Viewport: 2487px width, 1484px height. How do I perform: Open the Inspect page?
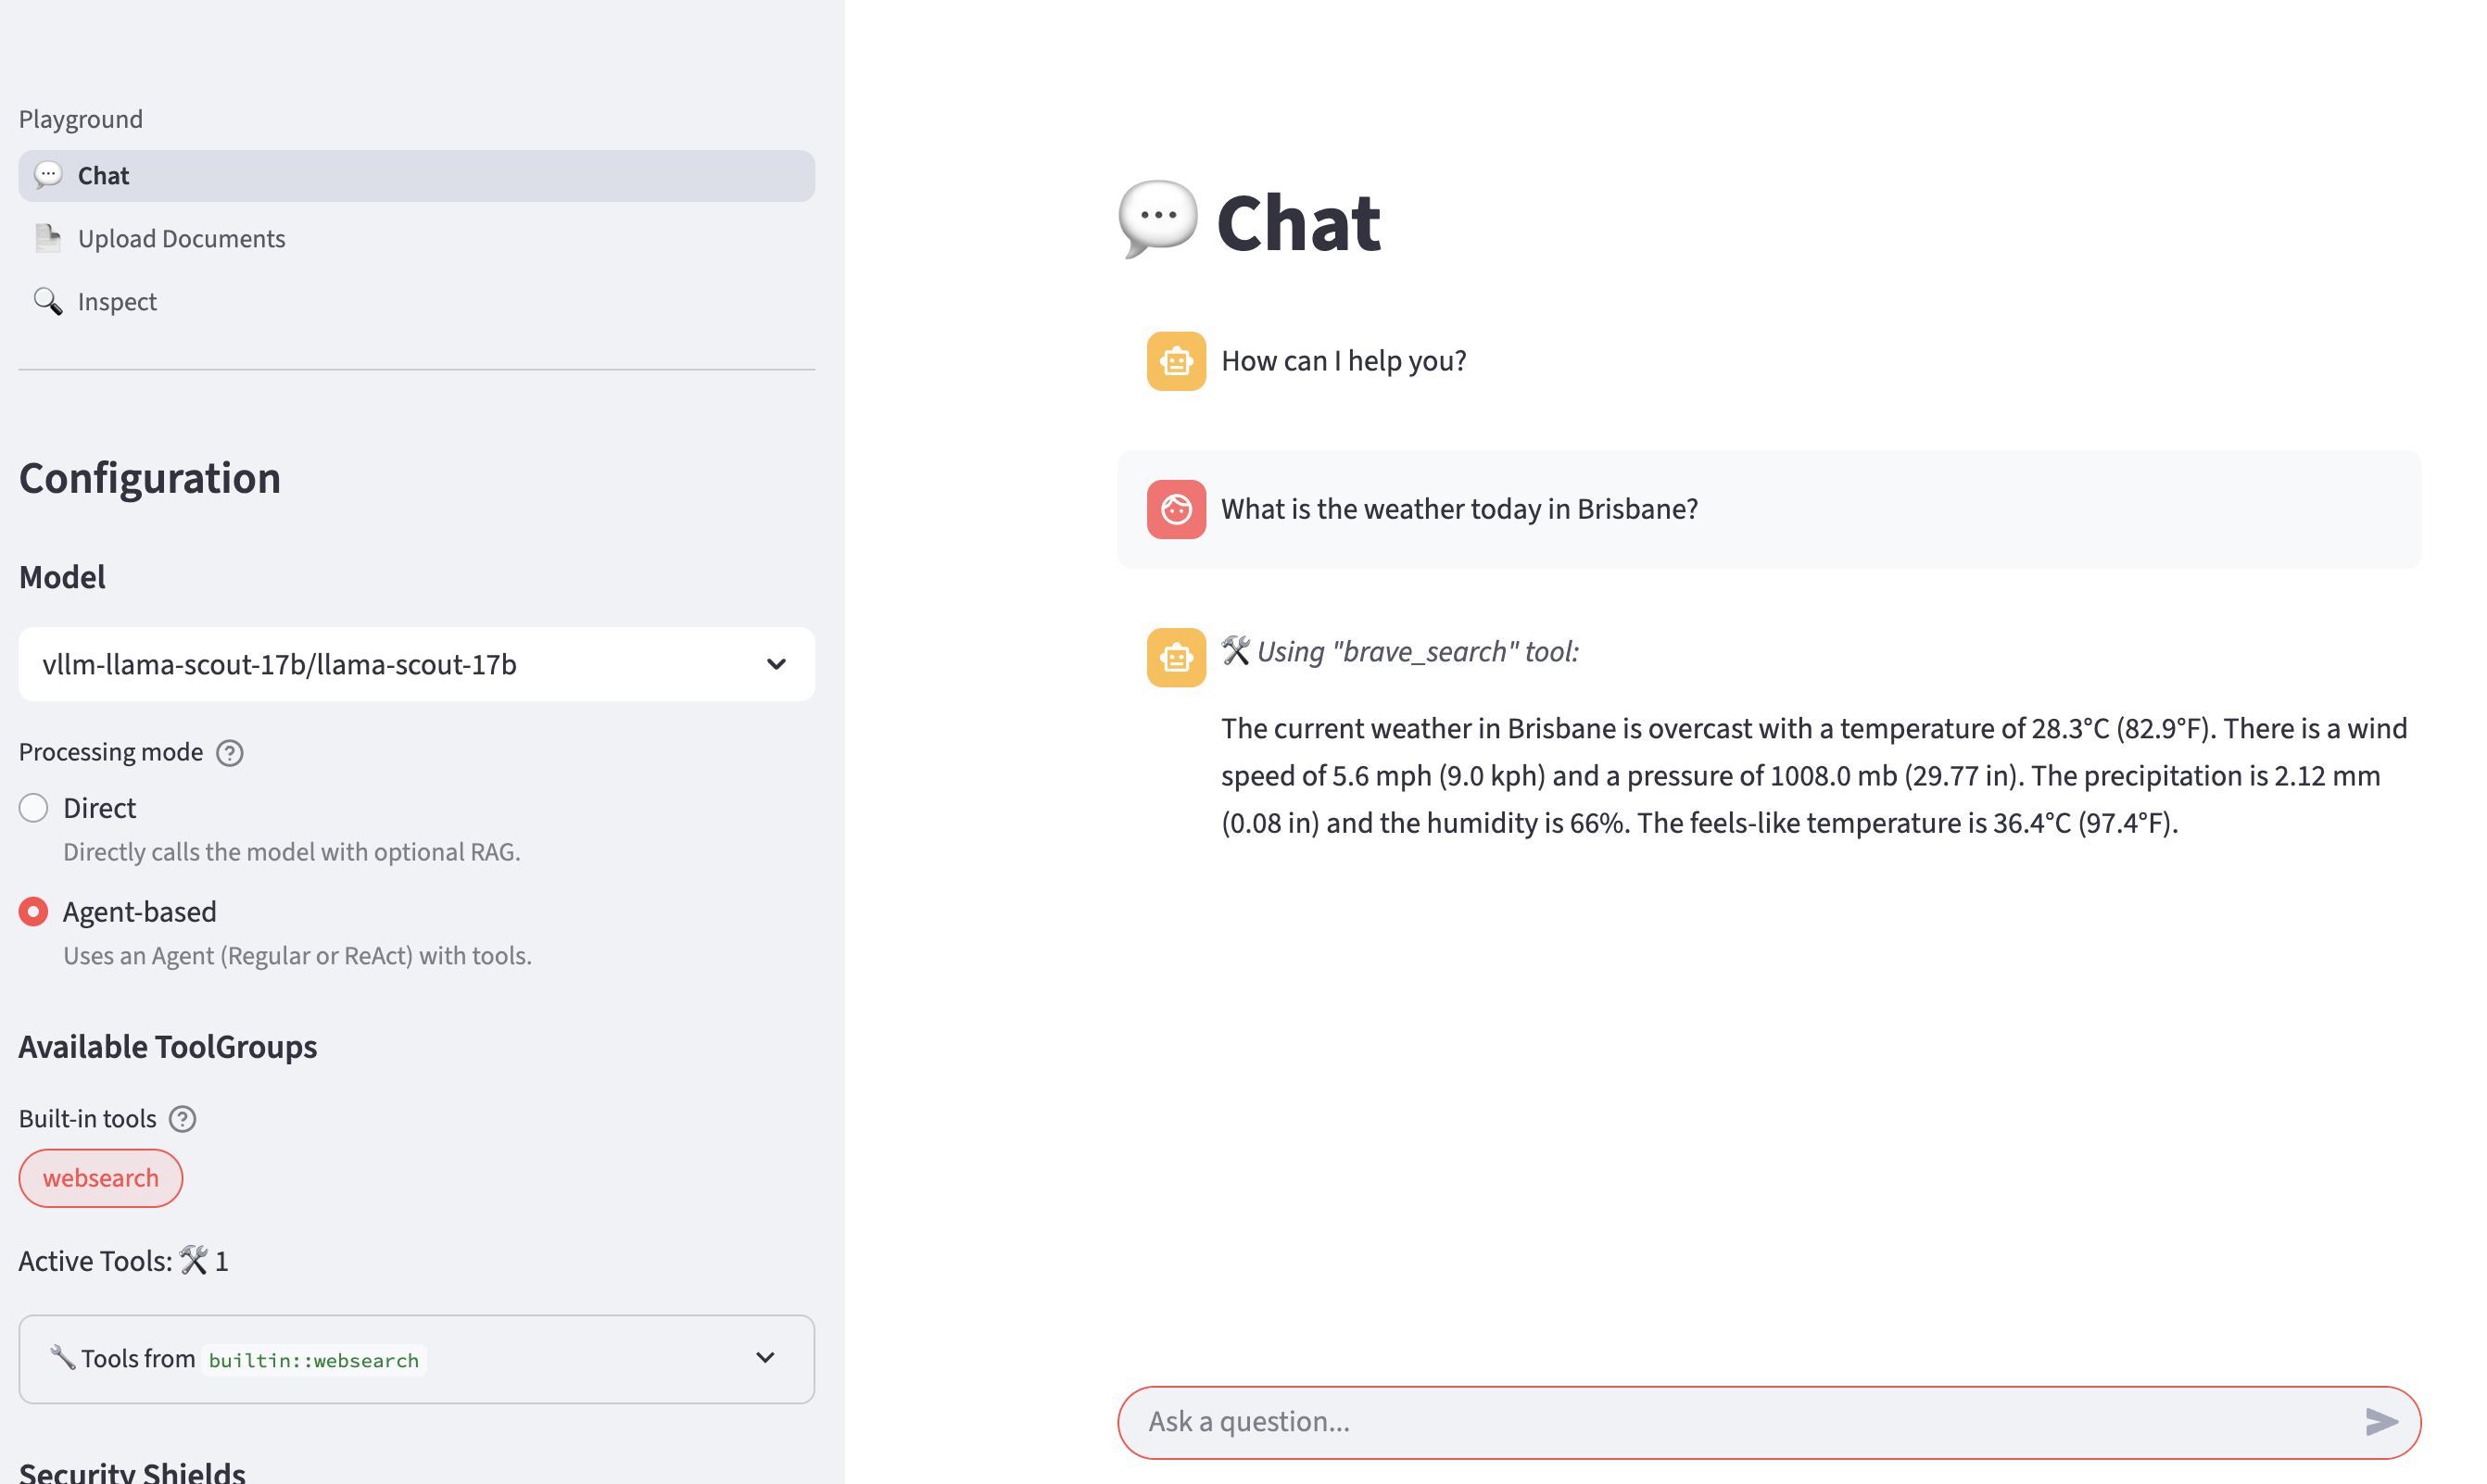click(x=117, y=301)
